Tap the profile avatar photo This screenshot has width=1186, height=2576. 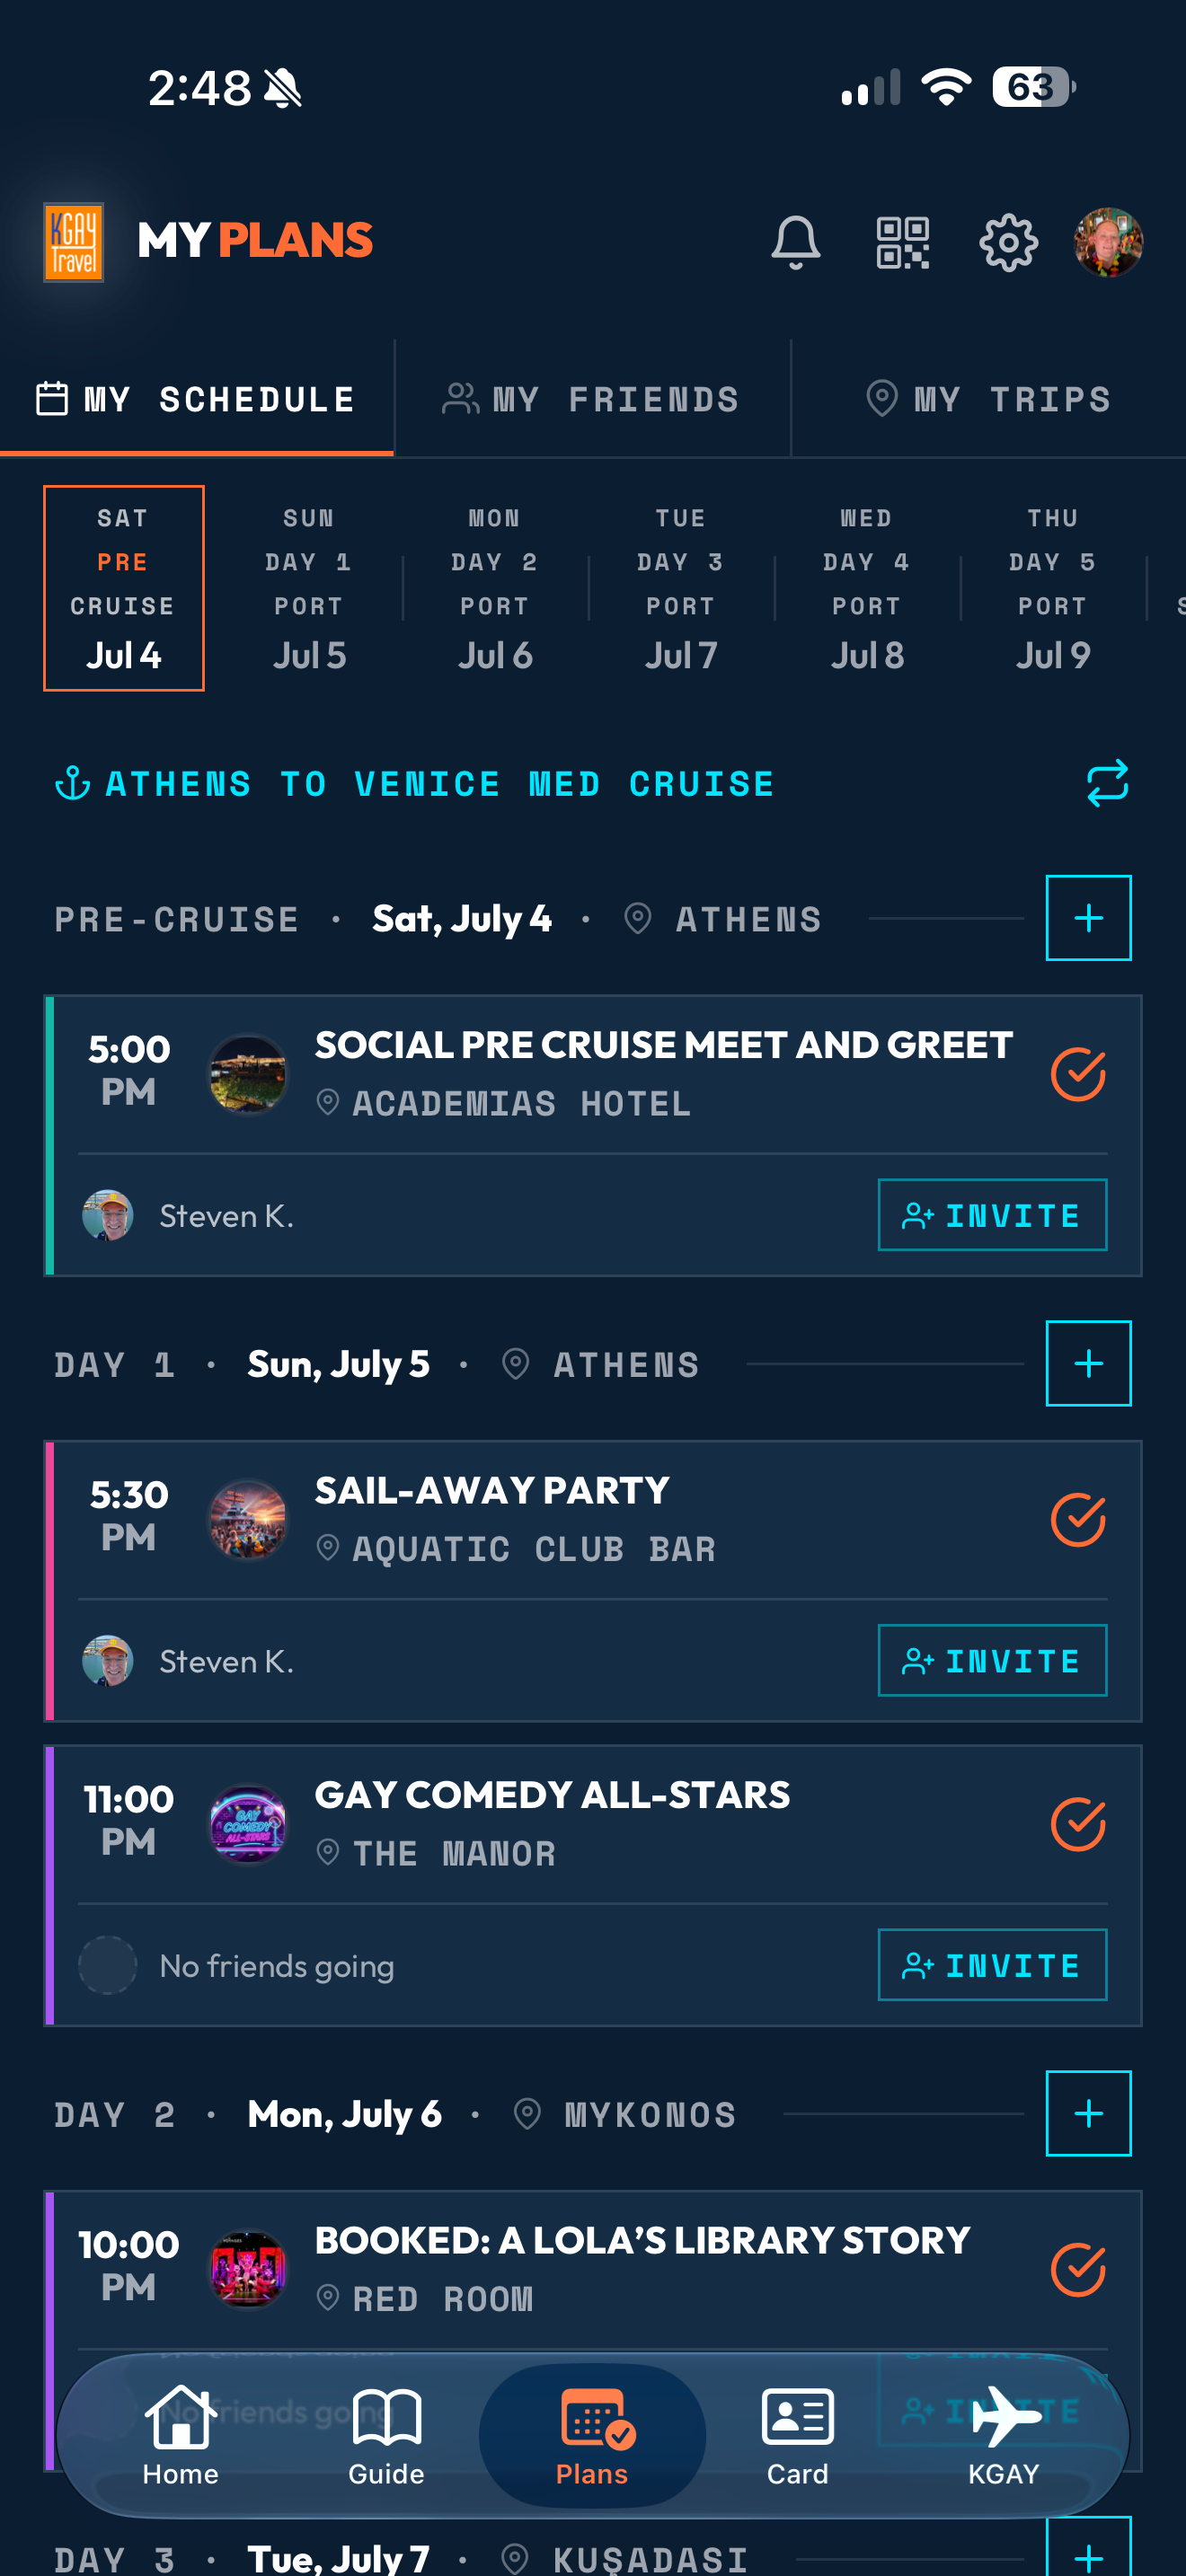point(1108,242)
